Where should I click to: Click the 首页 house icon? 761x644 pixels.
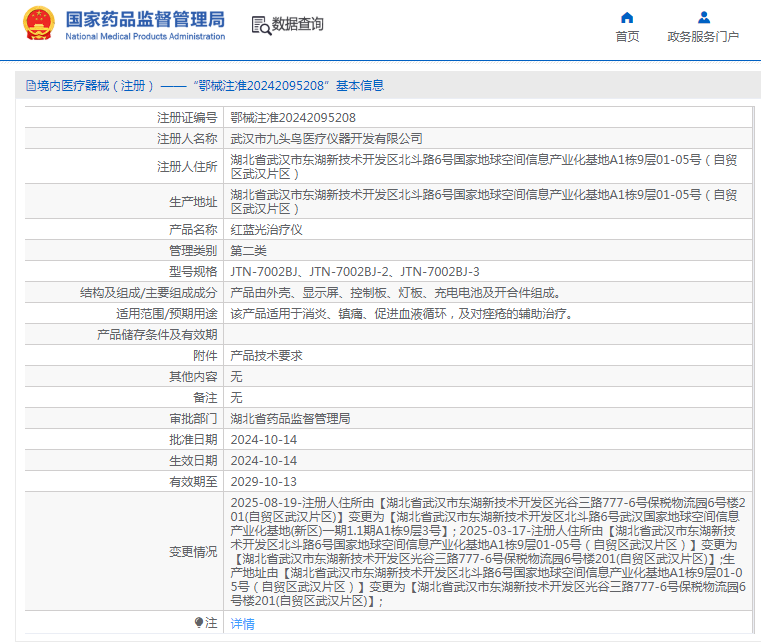click(x=627, y=17)
